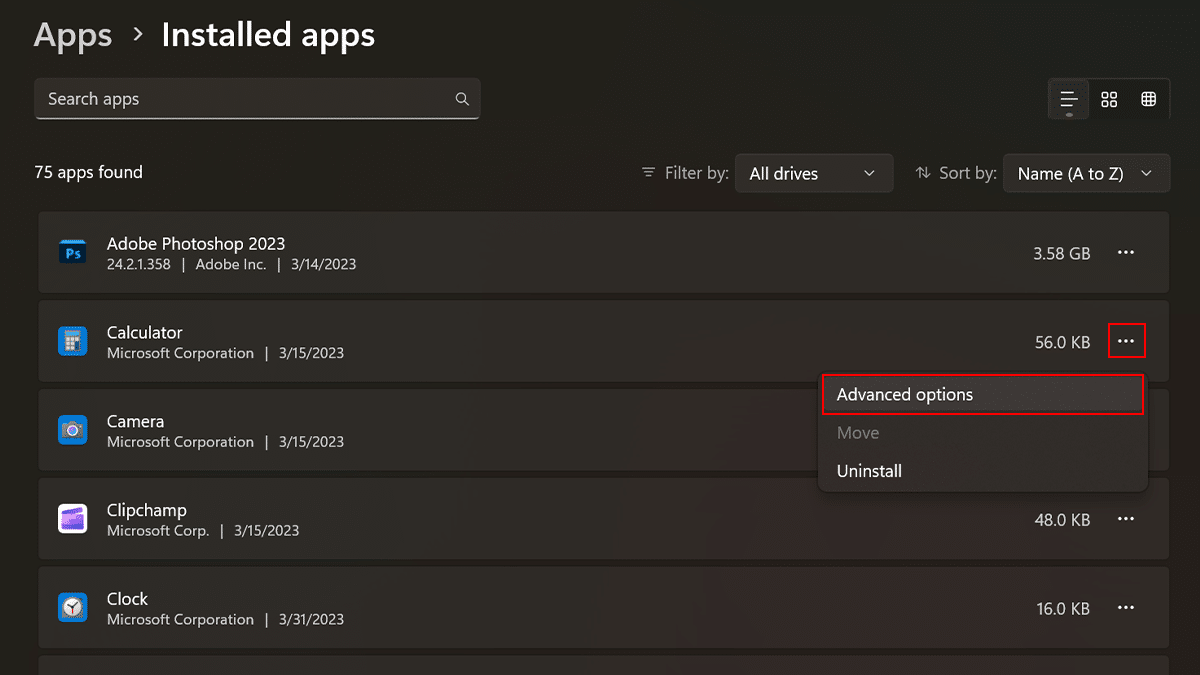
Task: Click the Camera app icon
Action: pyautogui.click(x=73, y=430)
